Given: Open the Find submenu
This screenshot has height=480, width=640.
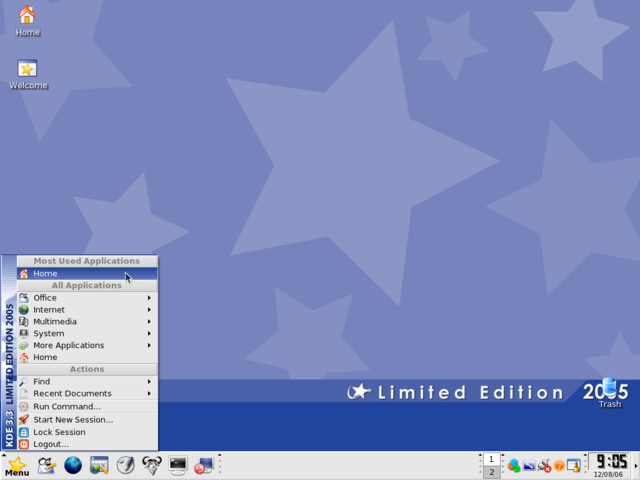Looking at the screenshot, I should (x=87, y=381).
